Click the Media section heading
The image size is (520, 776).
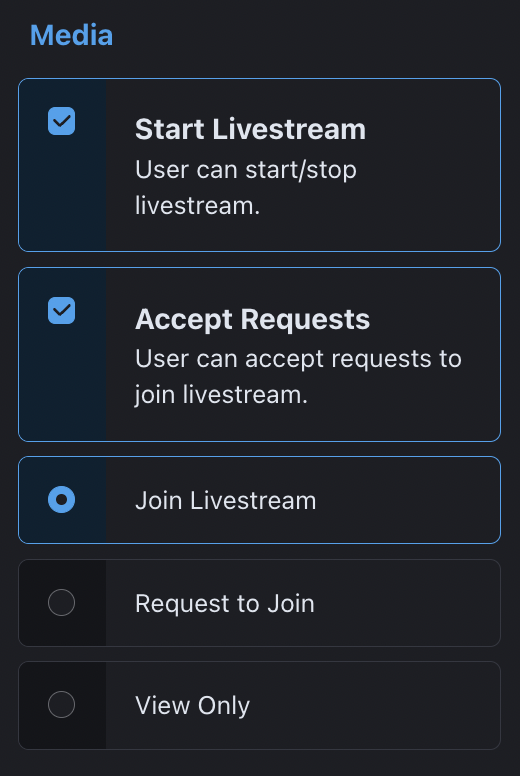71,36
